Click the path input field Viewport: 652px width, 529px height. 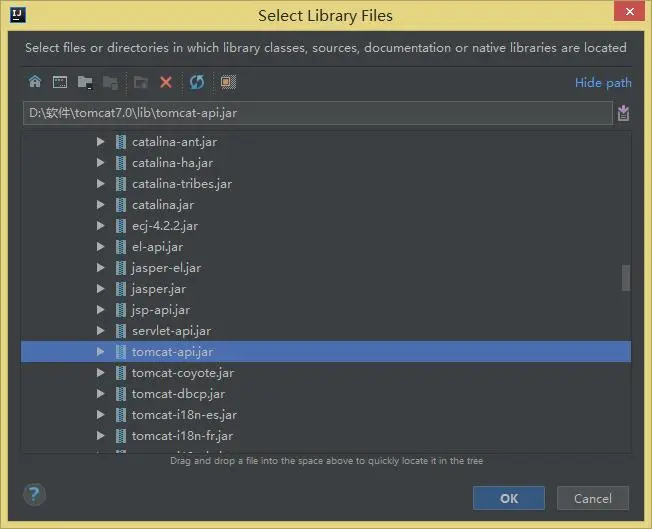click(x=318, y=113)
